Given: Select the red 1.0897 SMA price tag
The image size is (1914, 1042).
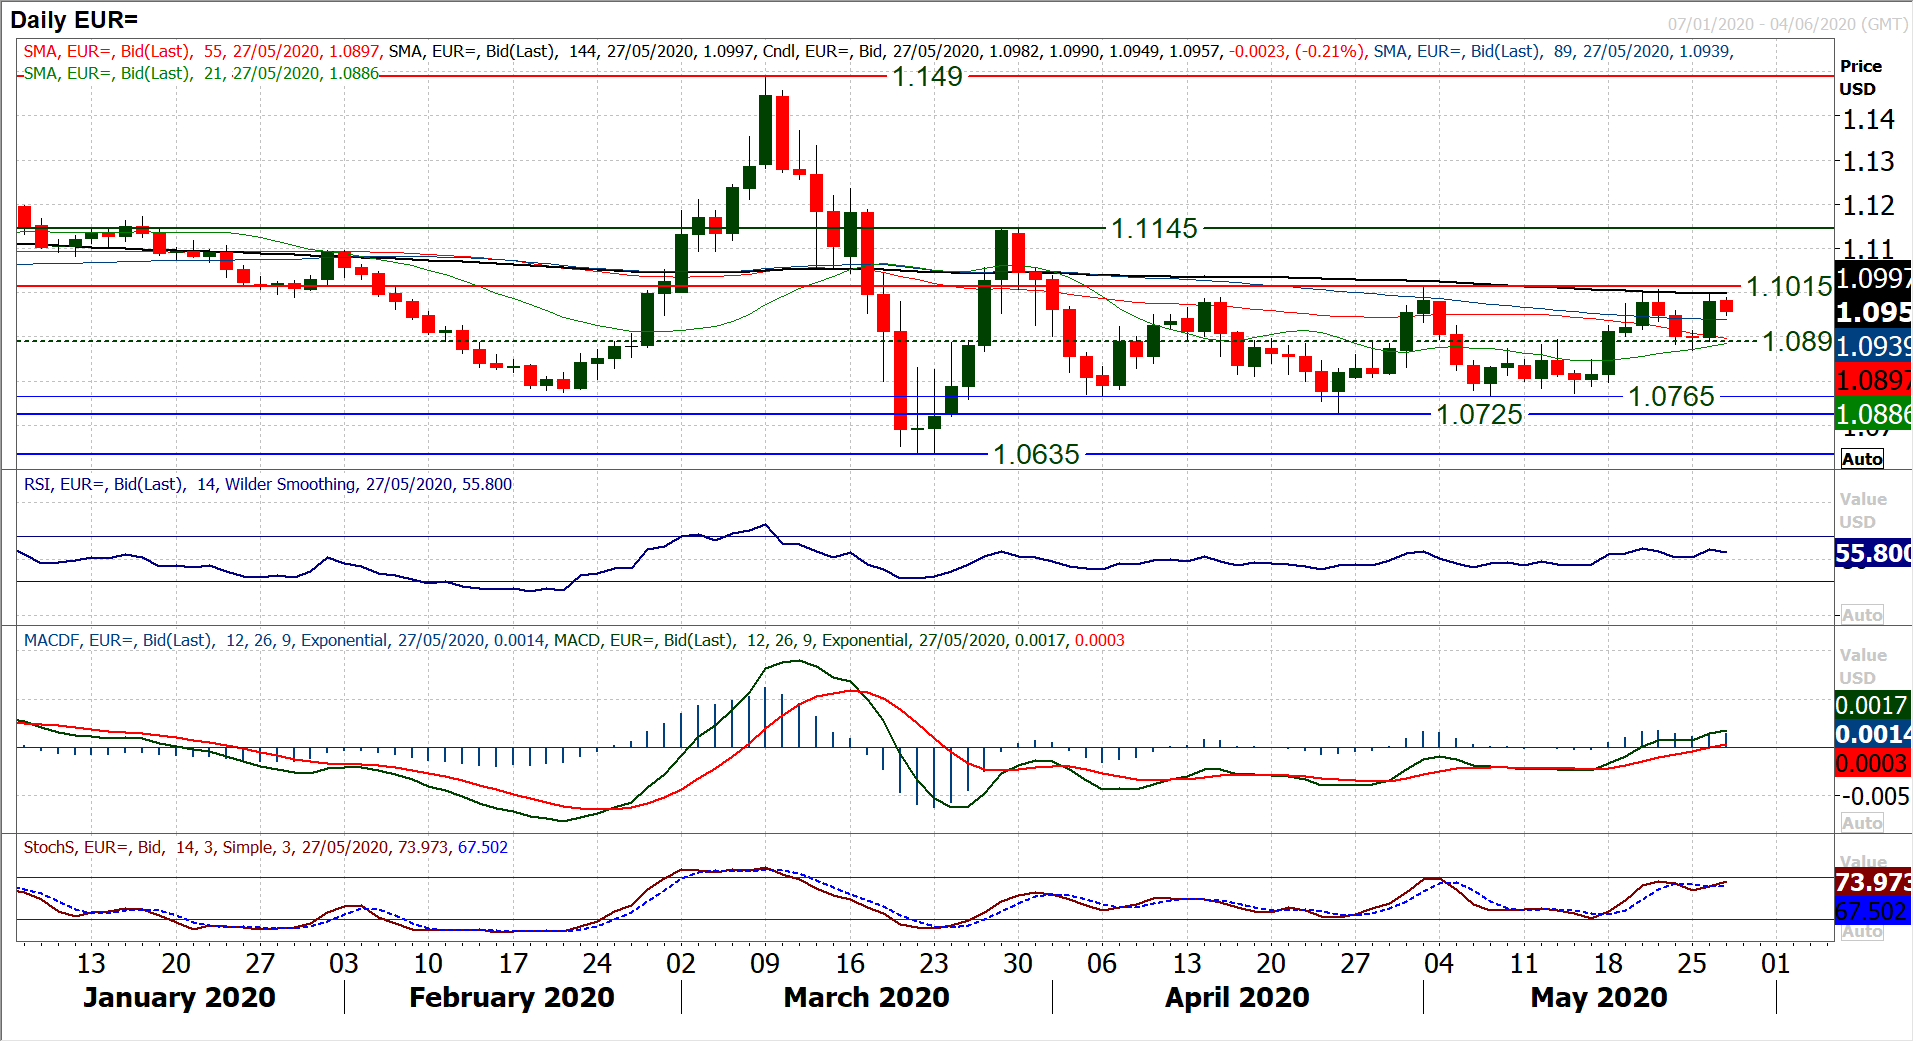Looking at the screenshot, I should click(x=1873, y=380).
